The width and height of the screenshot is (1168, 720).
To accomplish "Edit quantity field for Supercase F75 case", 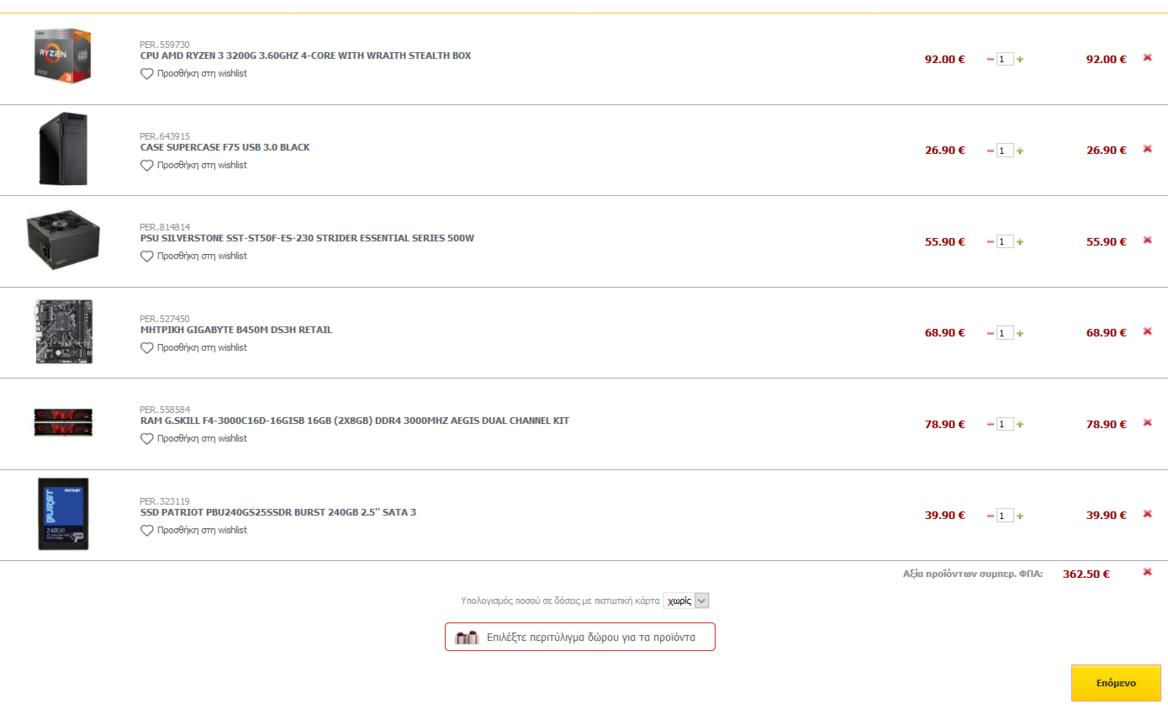I will tap(1005, 150).
